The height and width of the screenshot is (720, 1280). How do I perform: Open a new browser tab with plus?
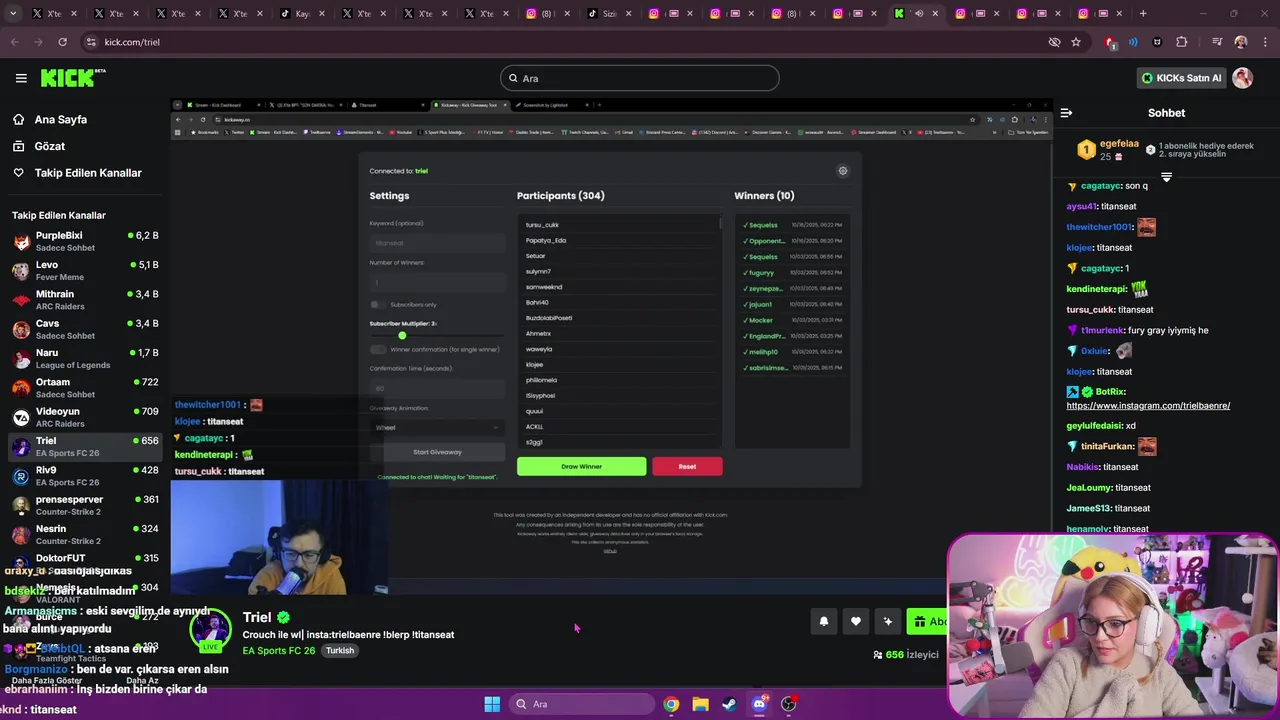pyautogui.click(x=1143, y=14)
